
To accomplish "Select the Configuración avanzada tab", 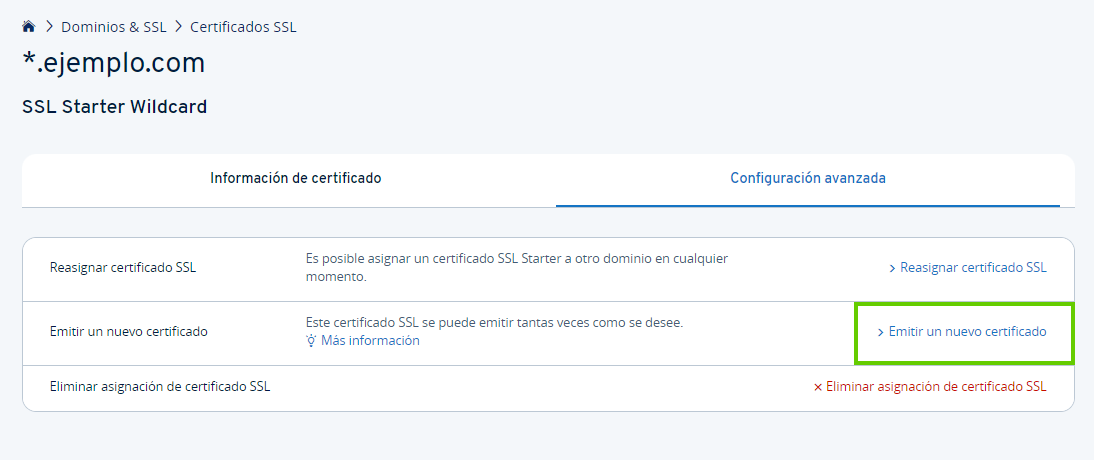I will (x=807, y=178).
